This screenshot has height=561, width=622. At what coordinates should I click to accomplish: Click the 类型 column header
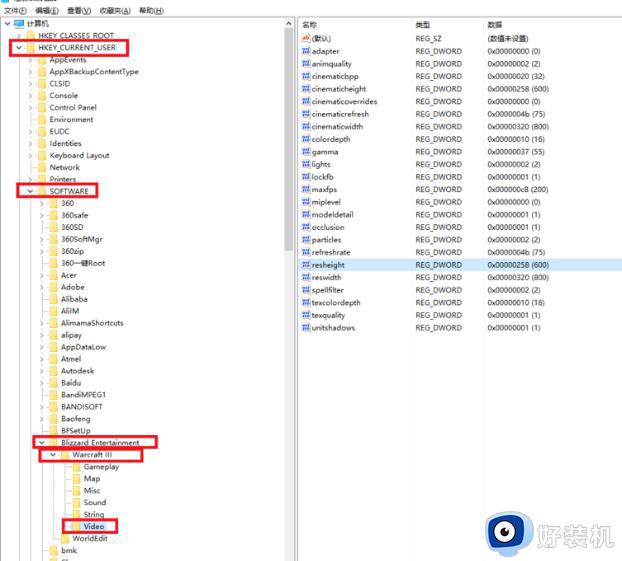[423, 24]
